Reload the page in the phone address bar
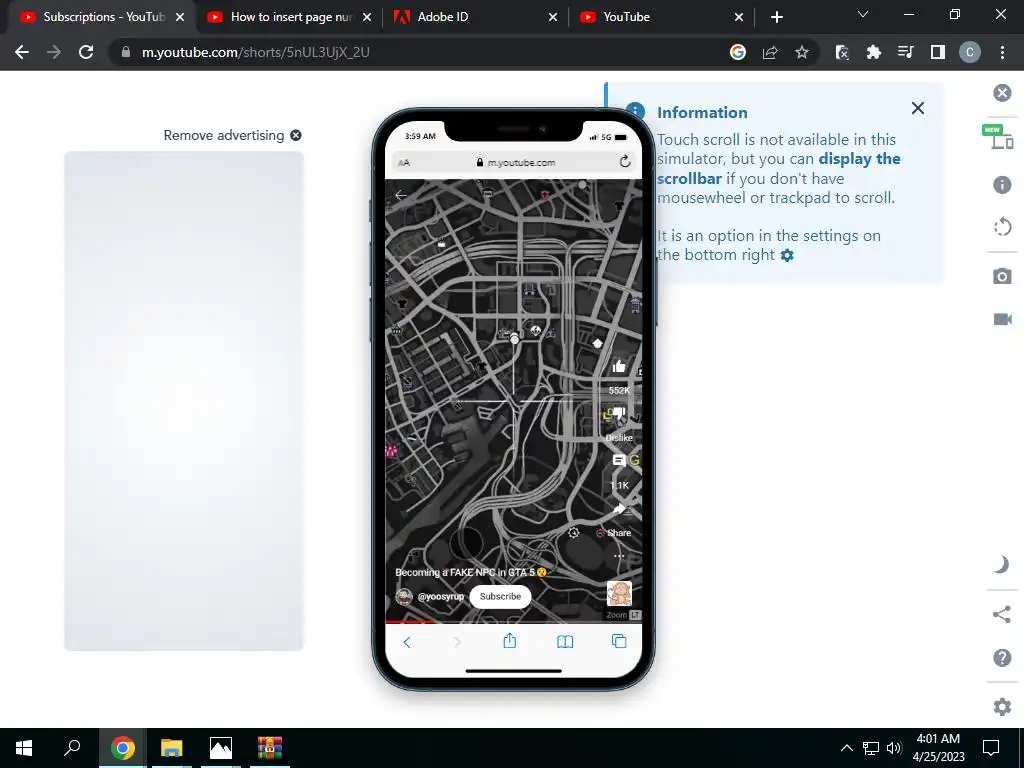Image resolution: width=1024 pixels, height=768 pixels. tap(624, 161)
